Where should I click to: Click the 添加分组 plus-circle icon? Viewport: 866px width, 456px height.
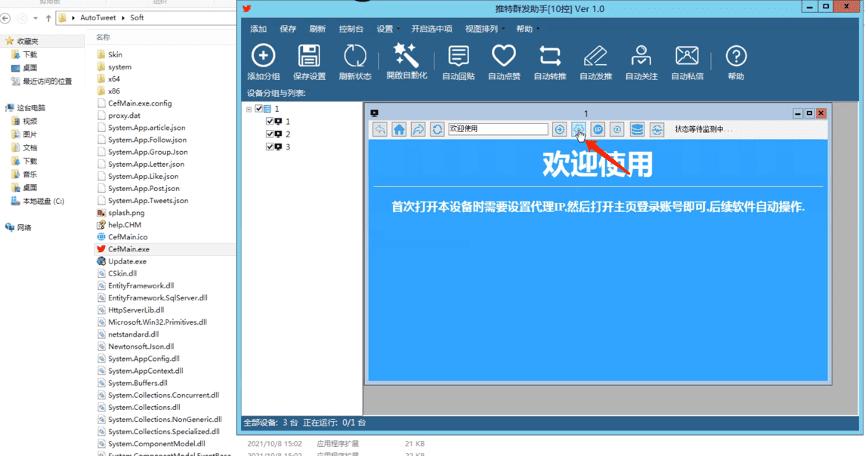(x=263, y=56)
